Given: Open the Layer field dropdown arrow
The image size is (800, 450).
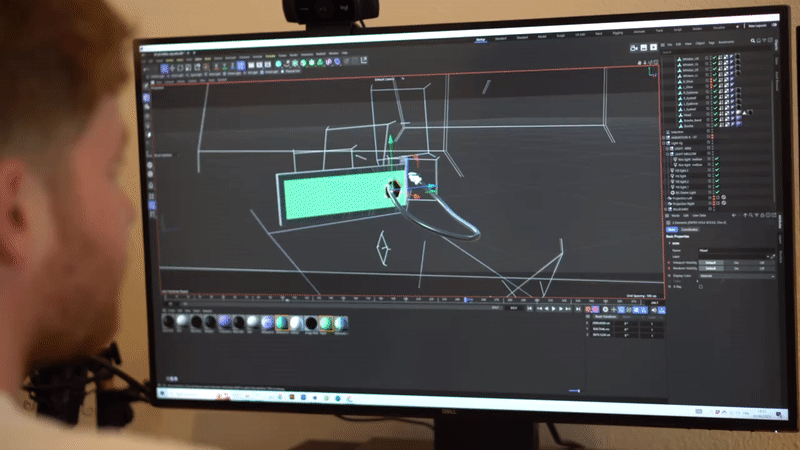Looking at the screenshot, I should [x=768, y=257].
